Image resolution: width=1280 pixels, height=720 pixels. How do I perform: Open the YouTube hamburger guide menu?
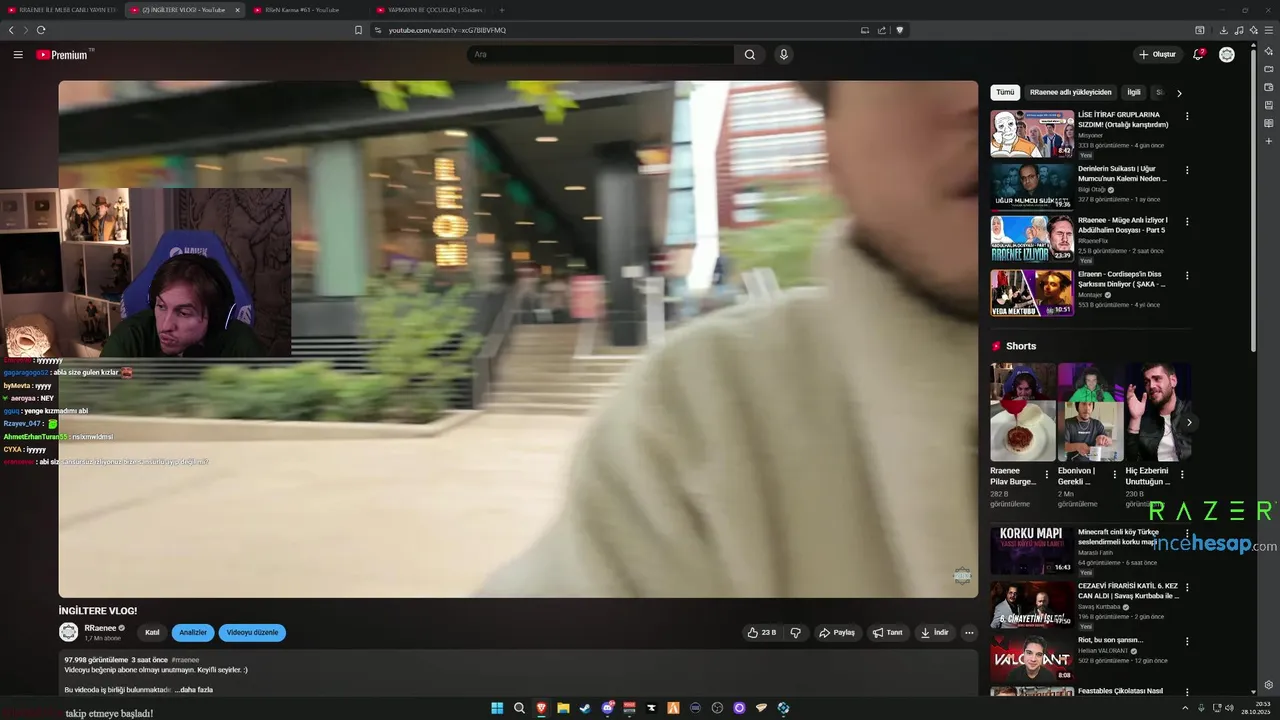(x=18, y=55)
